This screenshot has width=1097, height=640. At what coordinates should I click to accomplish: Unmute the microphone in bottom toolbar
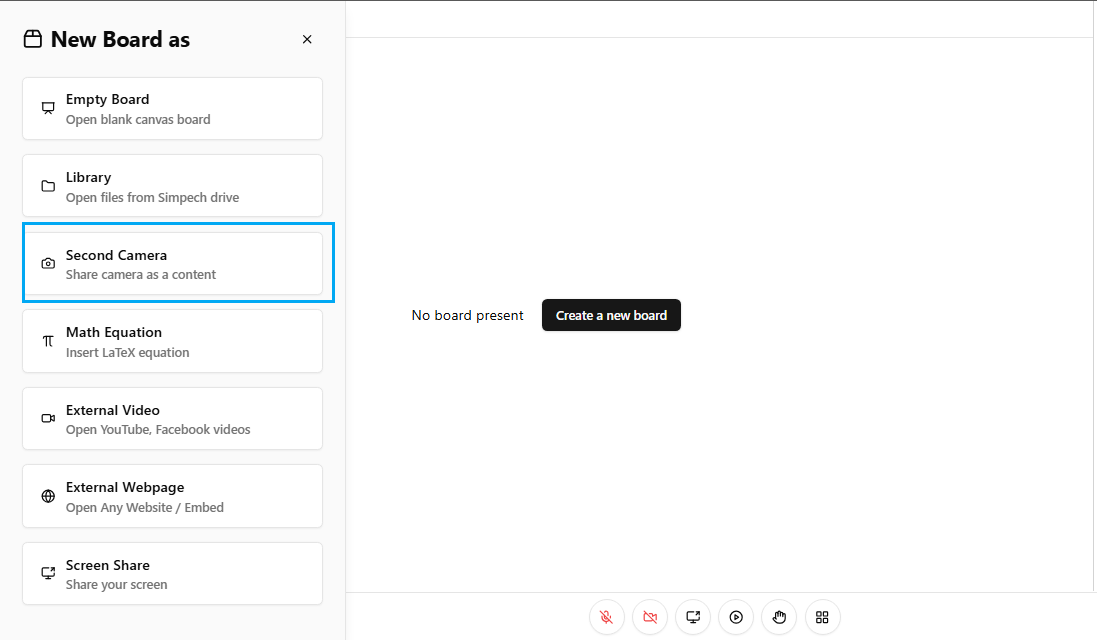(607, 617)
